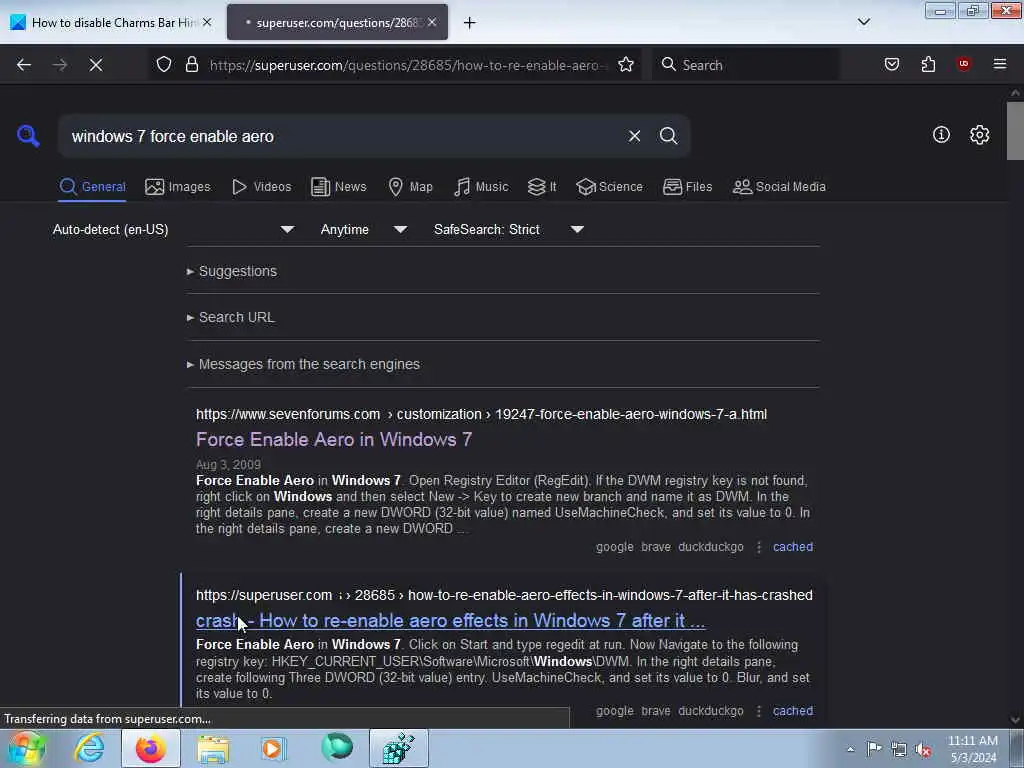The height and width of the screenshot is (768, 1024).
Task: Switch to the Science category
Action: [x=609, y=187]
